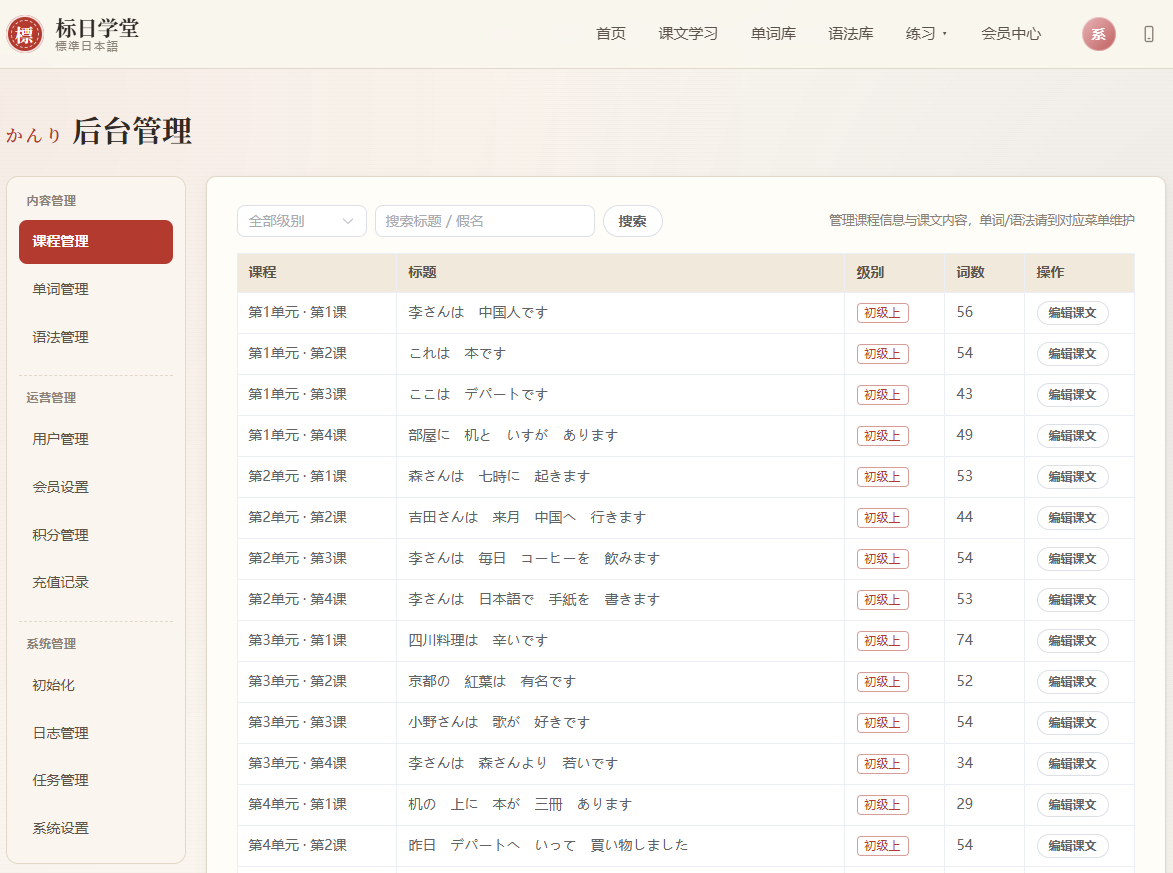The width and height of the screenshot is (1173, 873).
Task: Open 用户管理 in the sidebar
Action: click(96, 439)
